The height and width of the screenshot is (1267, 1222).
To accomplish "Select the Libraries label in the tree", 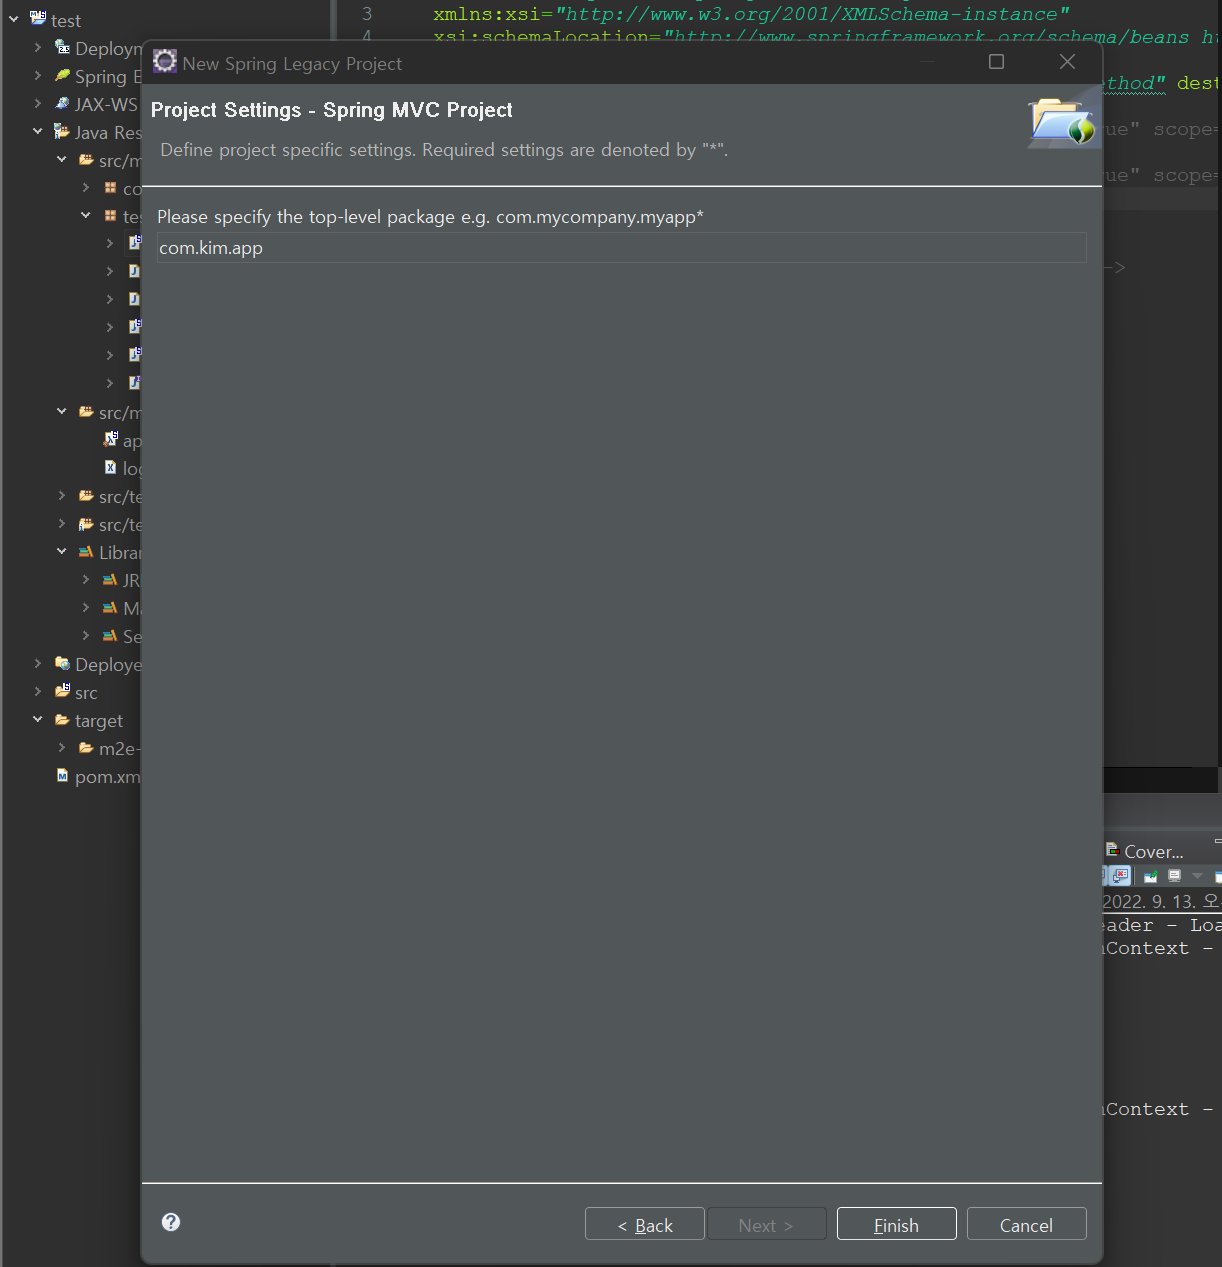I will (x=120, y=552).
